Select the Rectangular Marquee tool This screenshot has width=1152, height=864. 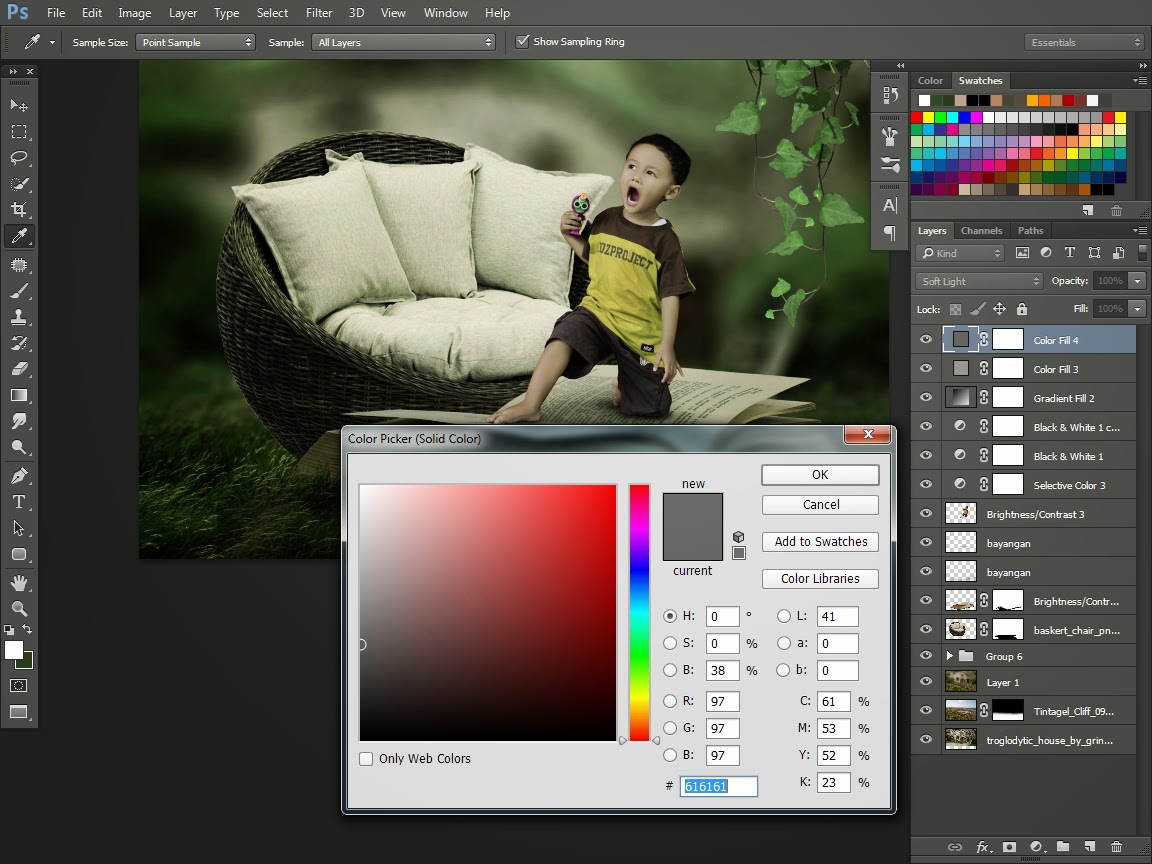18,132
